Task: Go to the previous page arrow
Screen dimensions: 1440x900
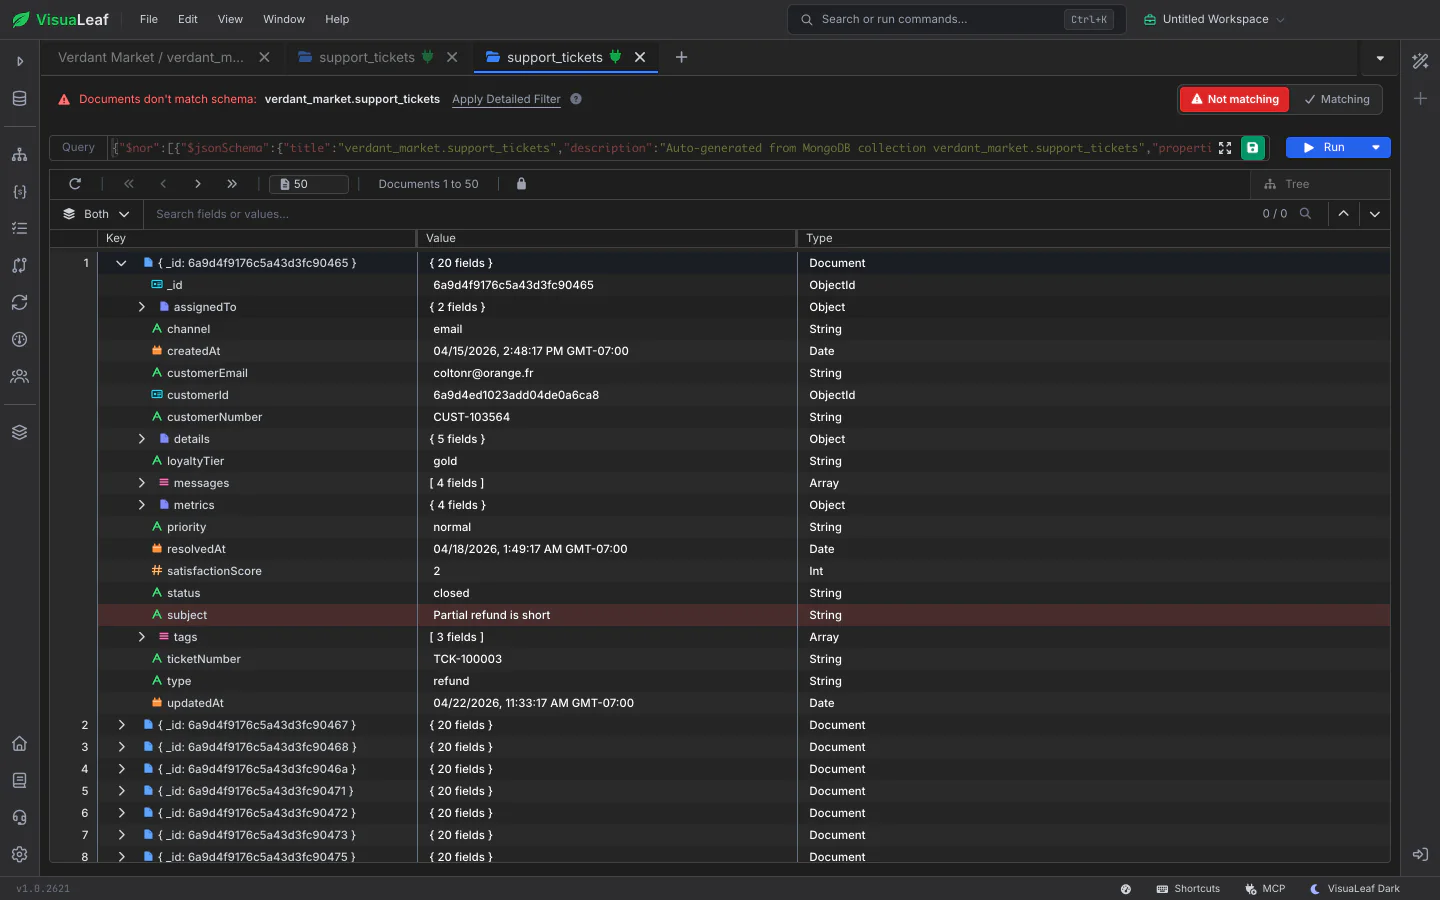Action: tap(163, 184)
